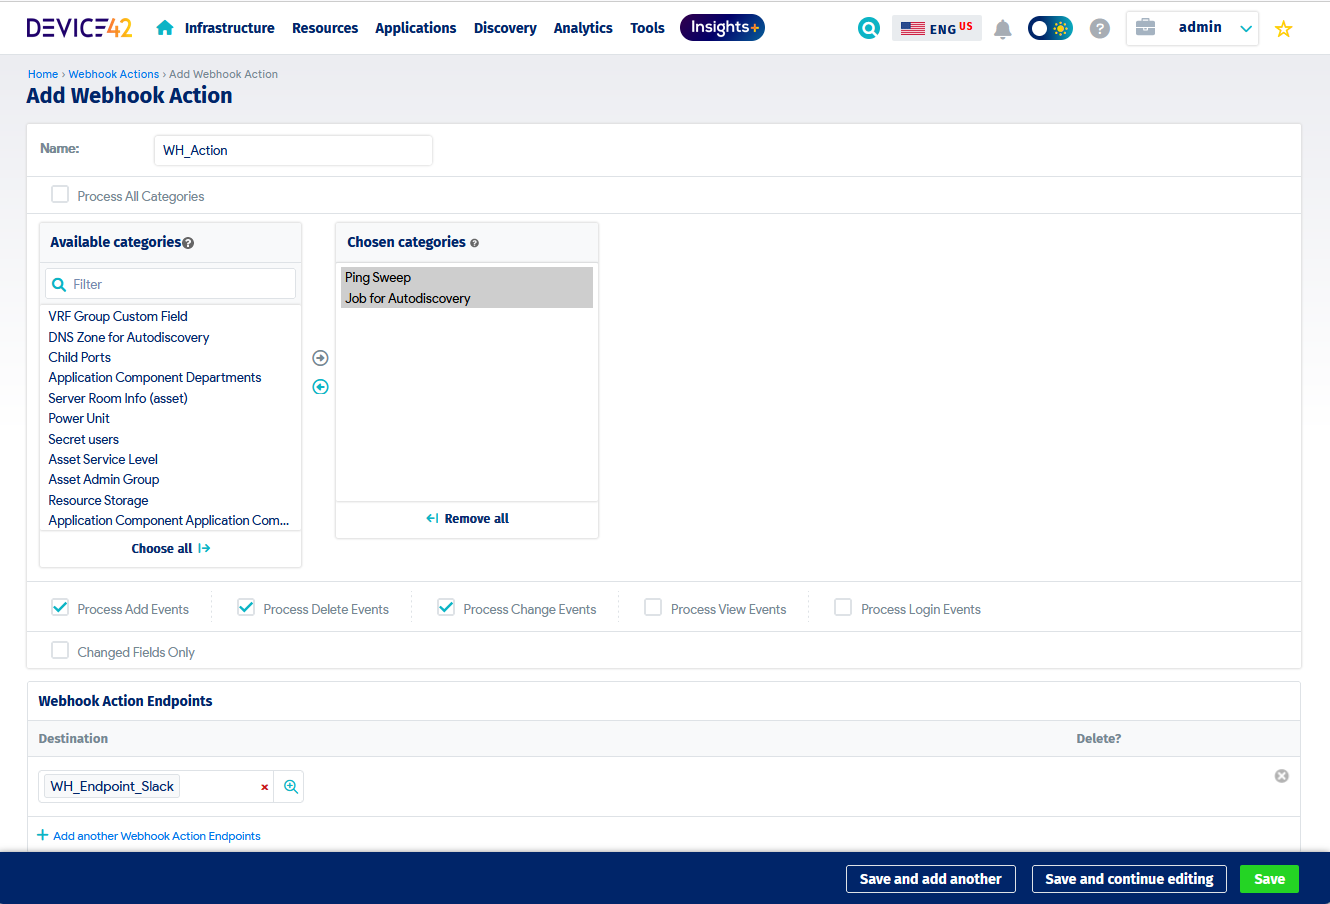
Task: Click the green Save button
Action: click(1269, 879)
